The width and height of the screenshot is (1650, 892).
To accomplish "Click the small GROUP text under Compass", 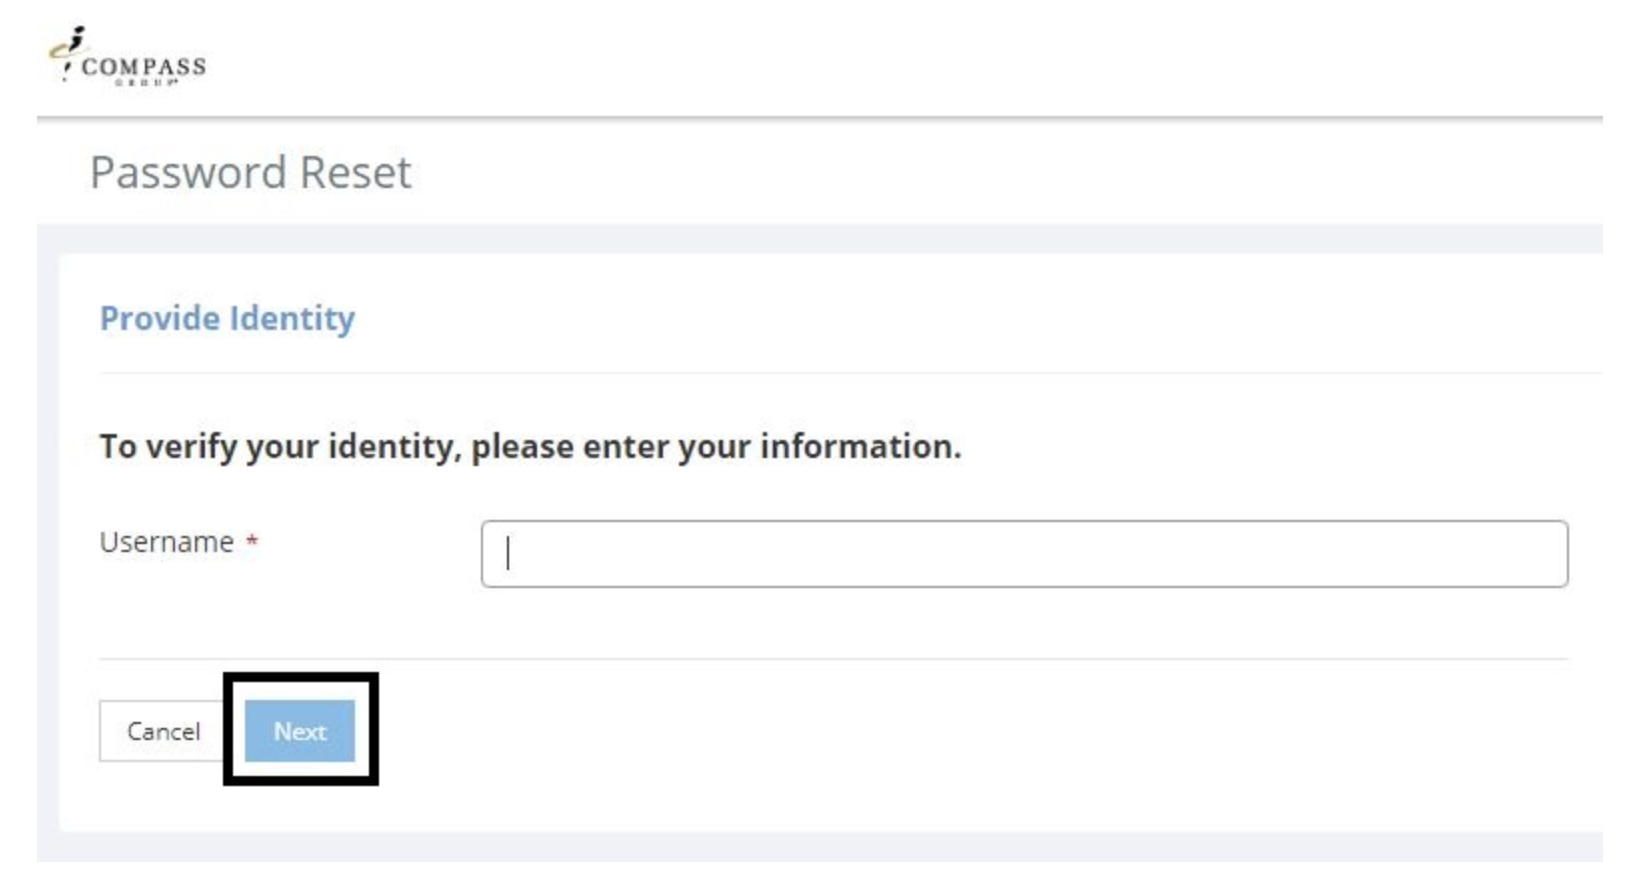I will 146,83.
